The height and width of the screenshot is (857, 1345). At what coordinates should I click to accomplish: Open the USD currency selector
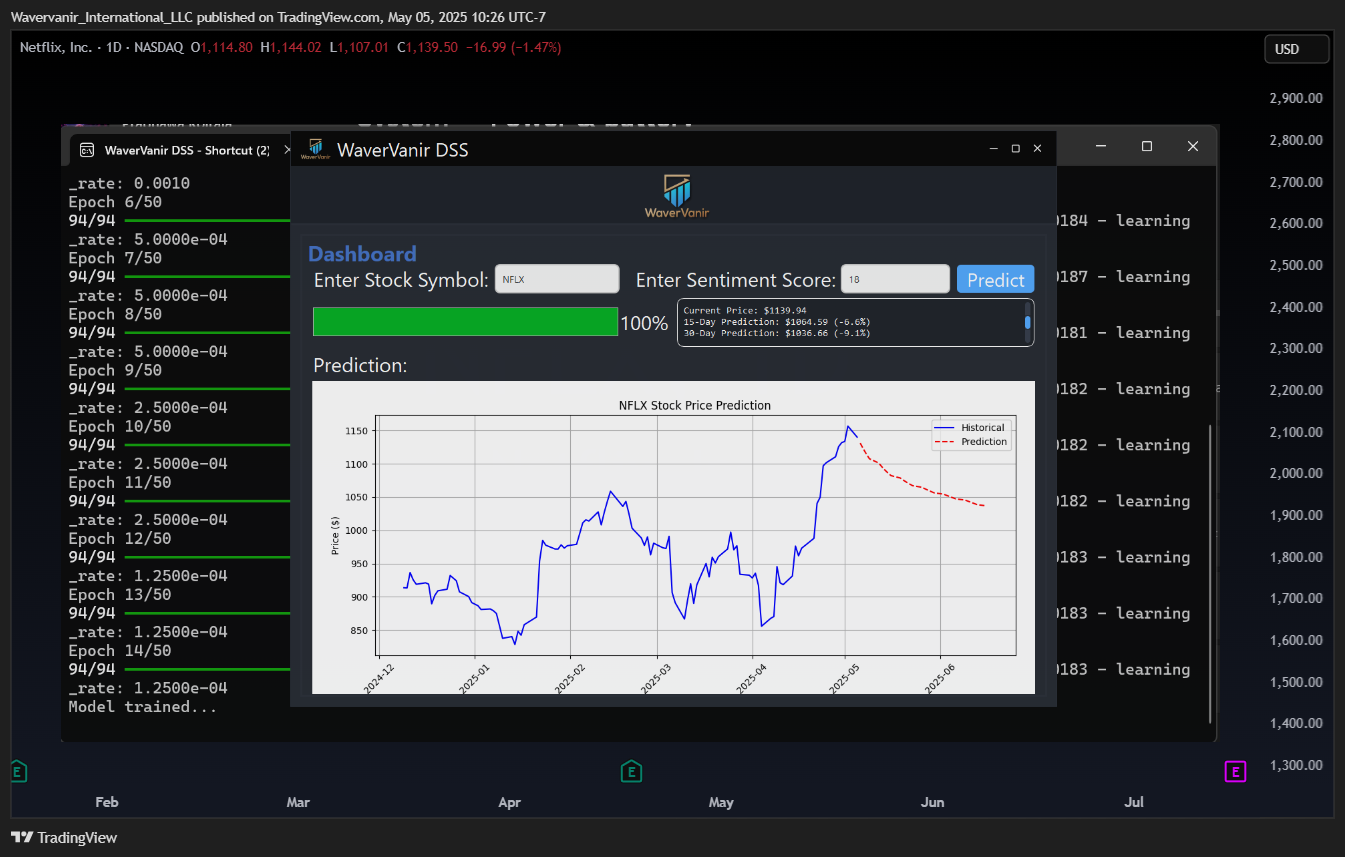pos(1297,49)
